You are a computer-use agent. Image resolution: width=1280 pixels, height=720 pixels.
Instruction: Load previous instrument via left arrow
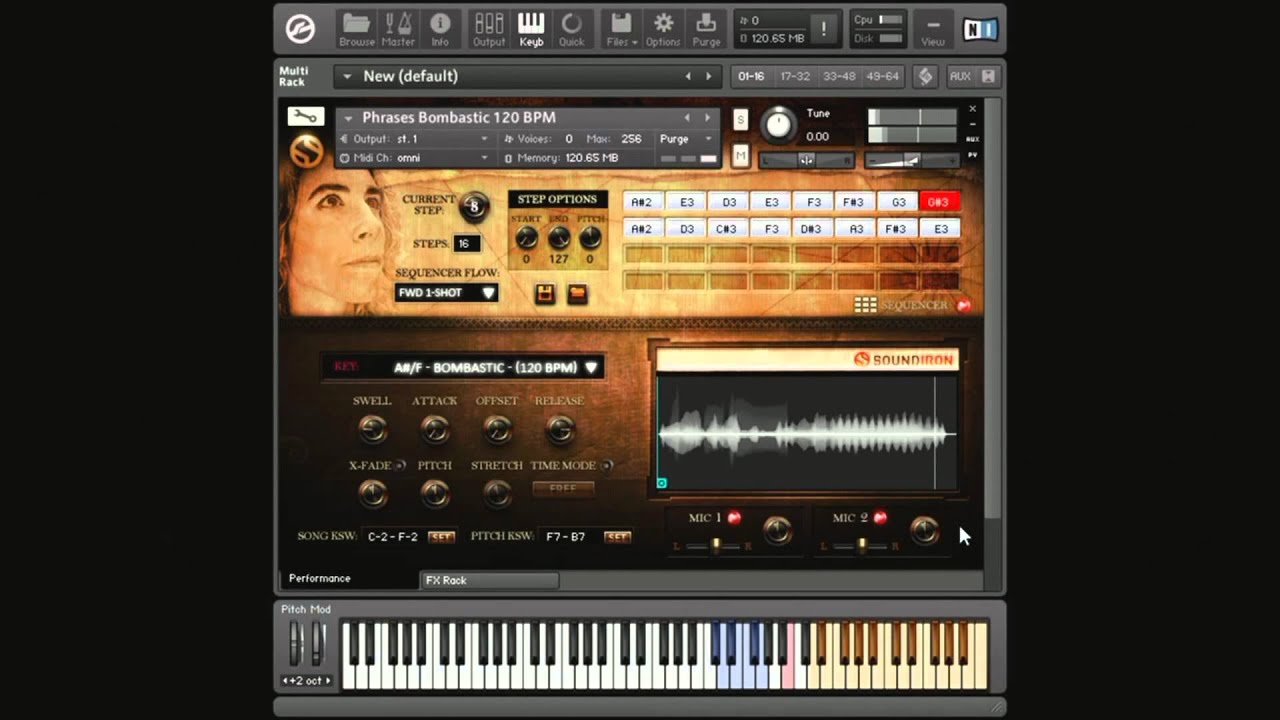[688, 117]
